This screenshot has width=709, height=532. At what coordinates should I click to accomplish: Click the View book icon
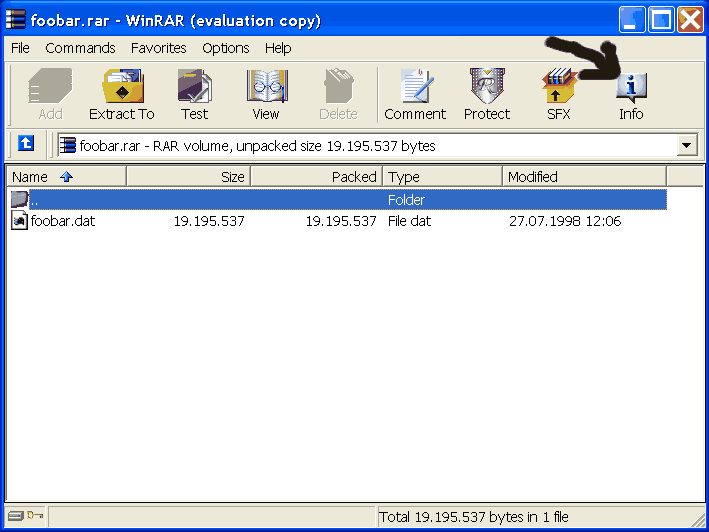pos(267,86)
